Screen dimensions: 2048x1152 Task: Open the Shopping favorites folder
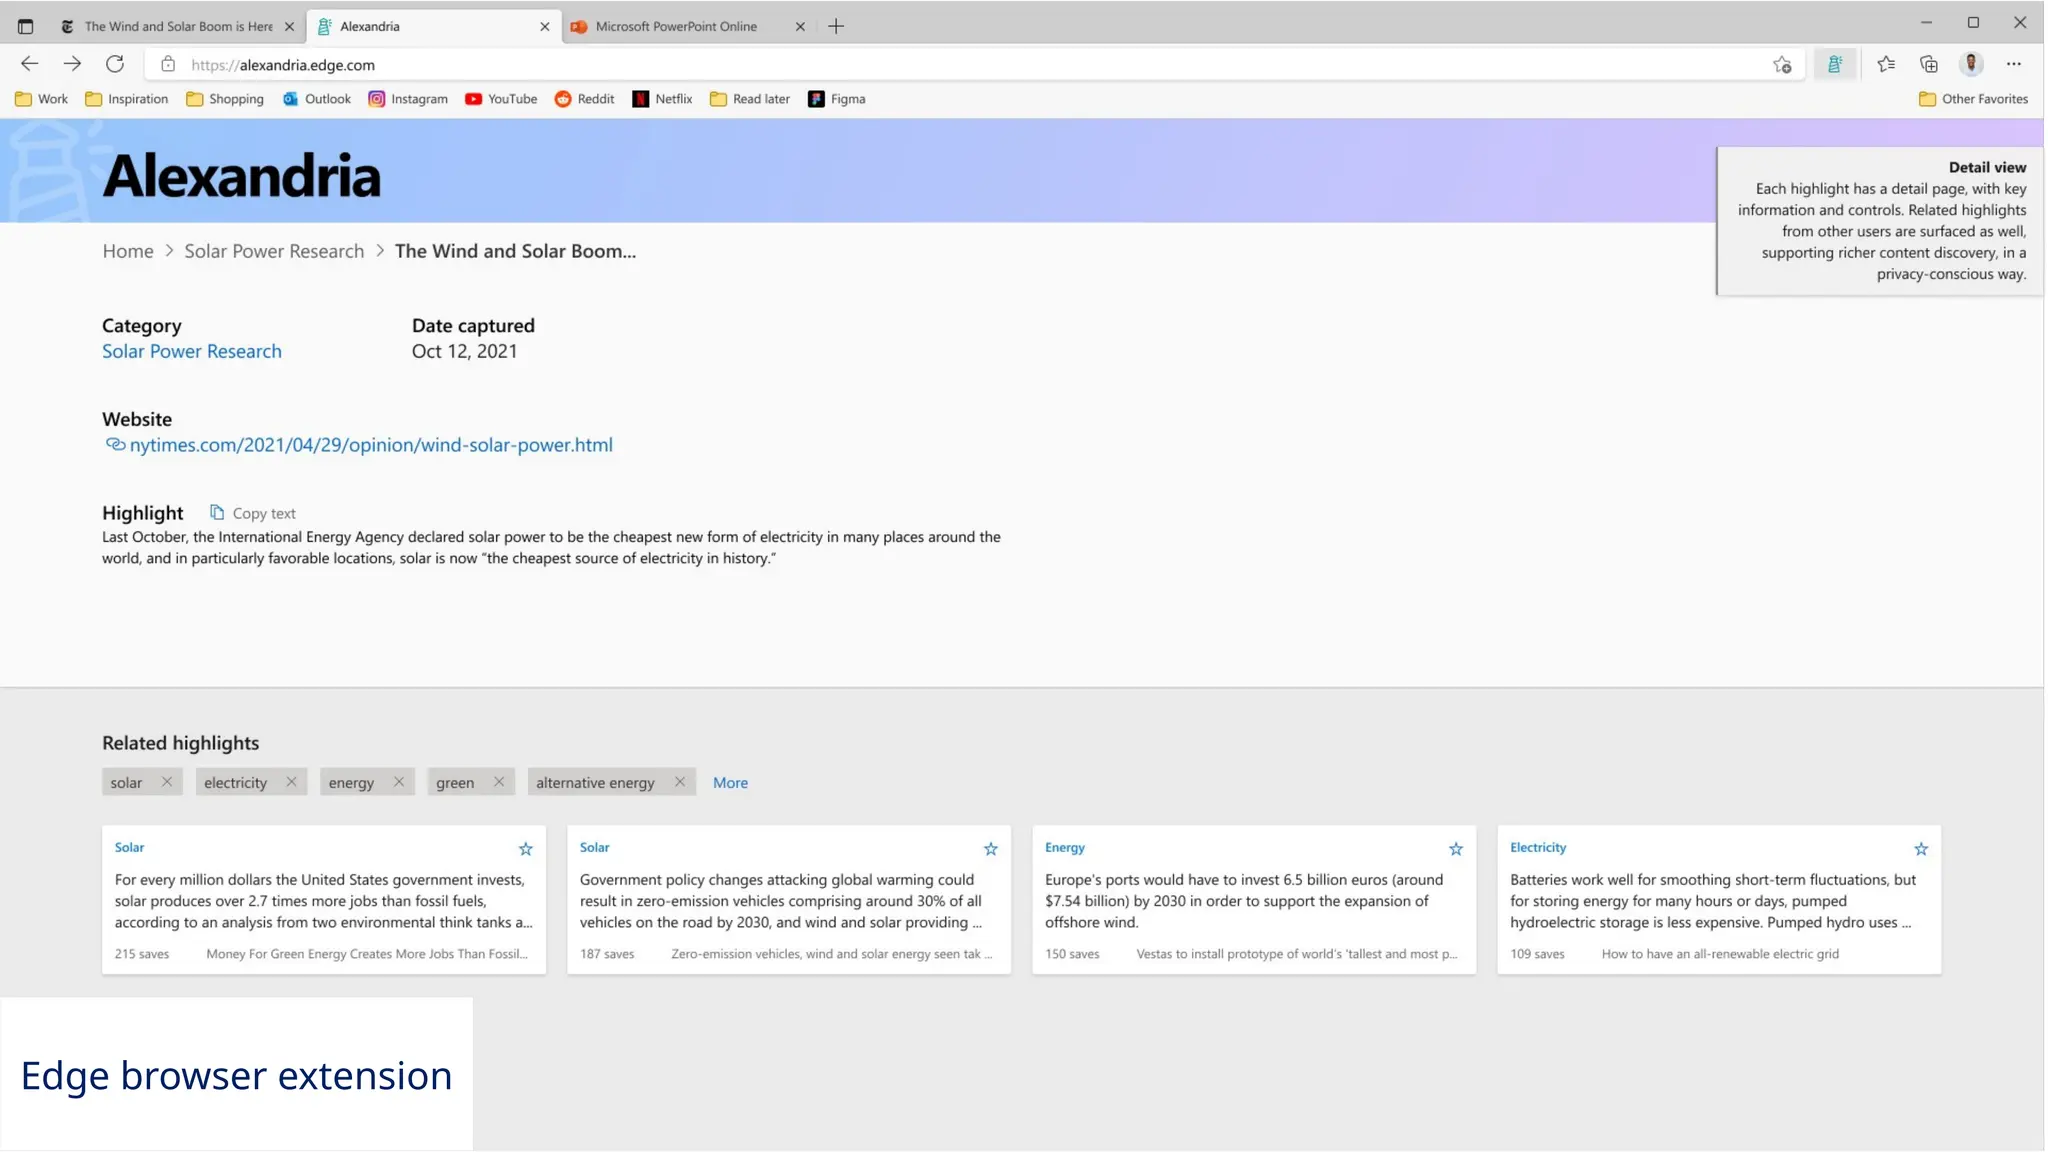click(225, 99)
